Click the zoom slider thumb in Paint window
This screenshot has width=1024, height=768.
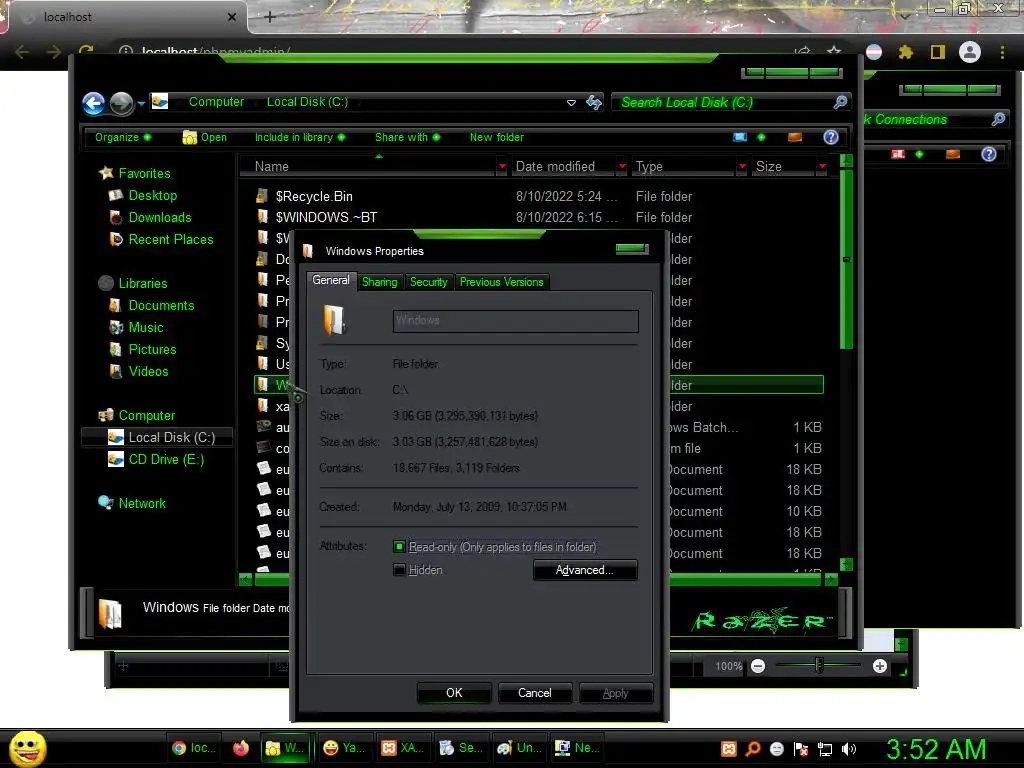819,666
